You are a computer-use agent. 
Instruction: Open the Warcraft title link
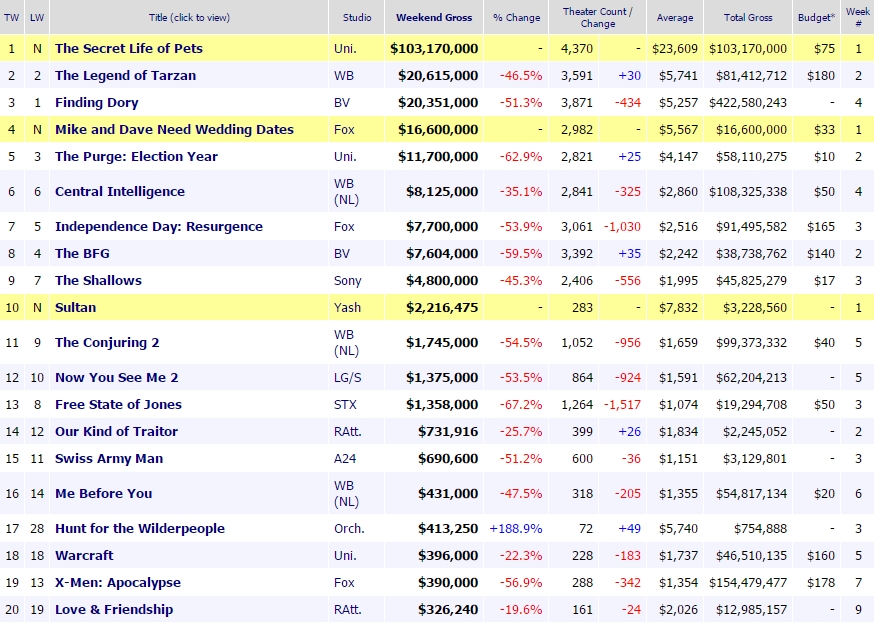(84, 556)
